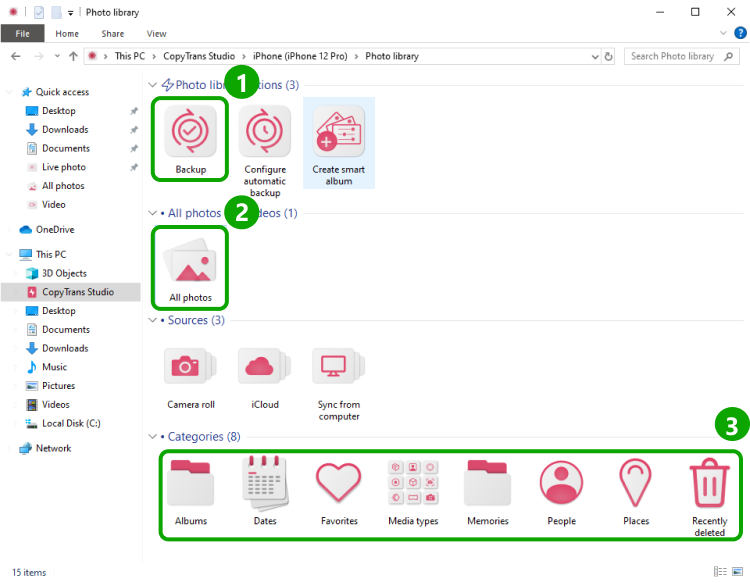Switch to large icons view in status bar
Viewport: 750px width, 583px height.
[738, 572]
